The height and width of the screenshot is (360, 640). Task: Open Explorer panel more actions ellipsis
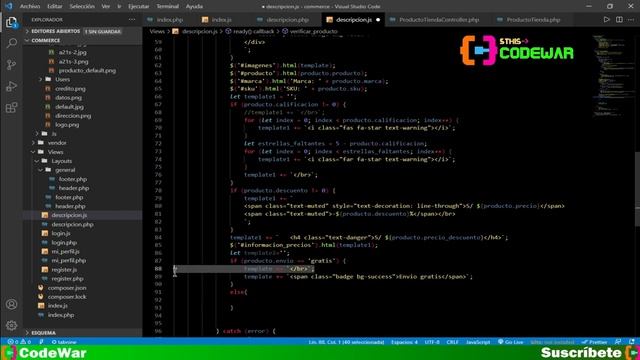(131, 20)
